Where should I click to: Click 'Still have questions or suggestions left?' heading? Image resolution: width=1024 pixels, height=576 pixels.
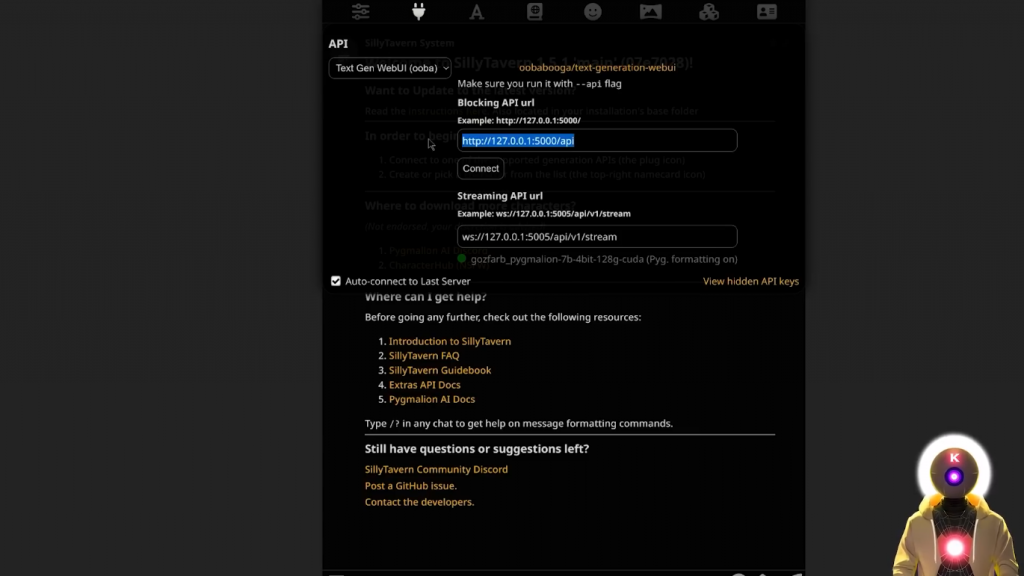[477, 449]
